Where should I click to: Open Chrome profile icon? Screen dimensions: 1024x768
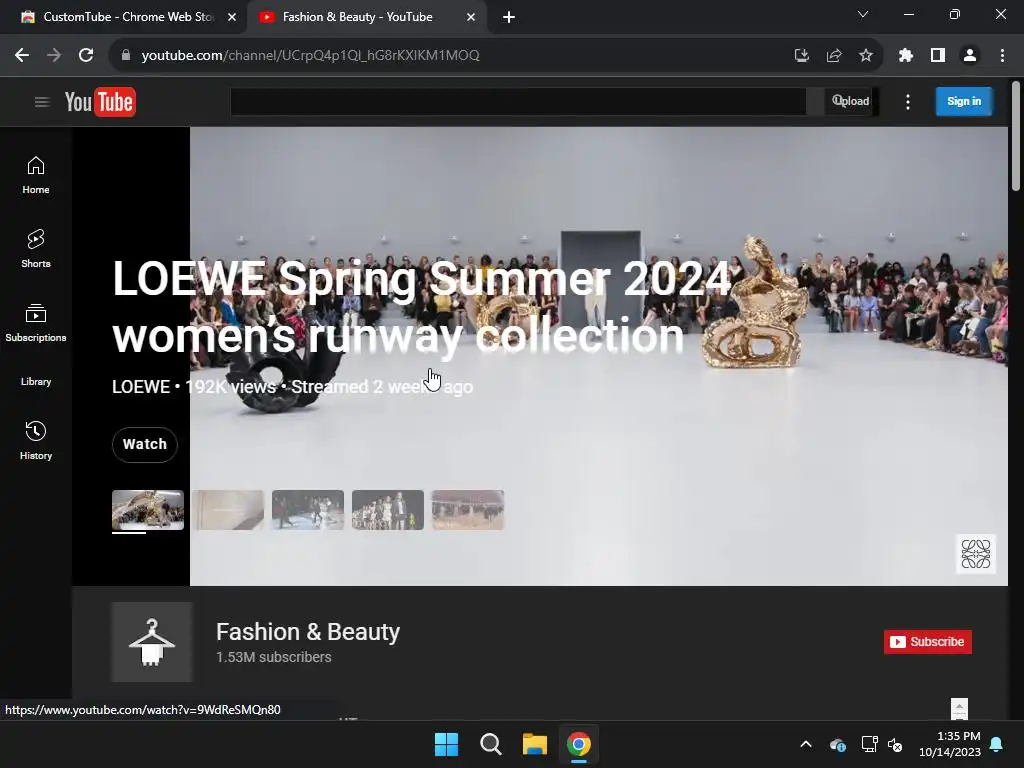click(x=970, y=56)
